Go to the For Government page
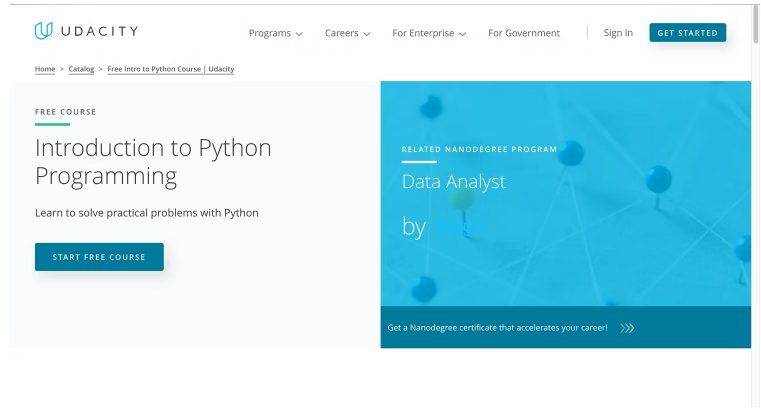Viewport: 761px width, 417px height. click(x=524, y=33)
